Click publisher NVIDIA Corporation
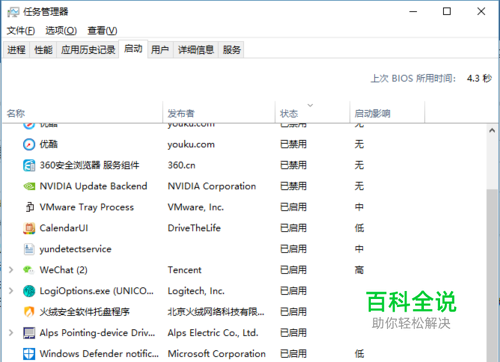Screen dimensions: 500x362 [x=212, y=186]
